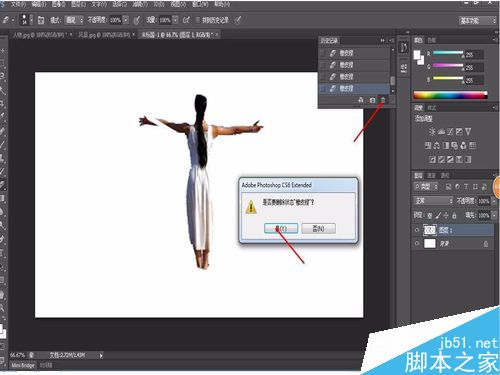
Task: Create new document from current history state
Action: coord(361,100)
